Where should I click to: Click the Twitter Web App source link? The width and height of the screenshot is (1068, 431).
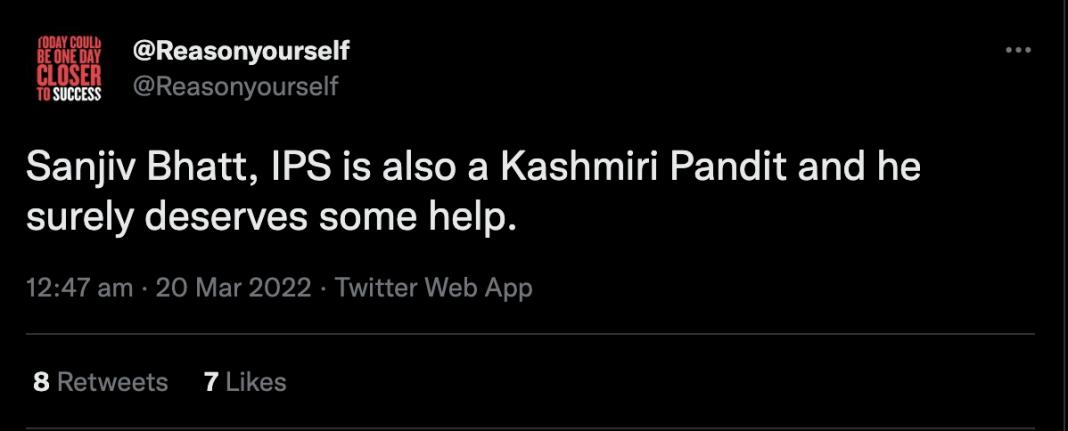pos(433,288)
